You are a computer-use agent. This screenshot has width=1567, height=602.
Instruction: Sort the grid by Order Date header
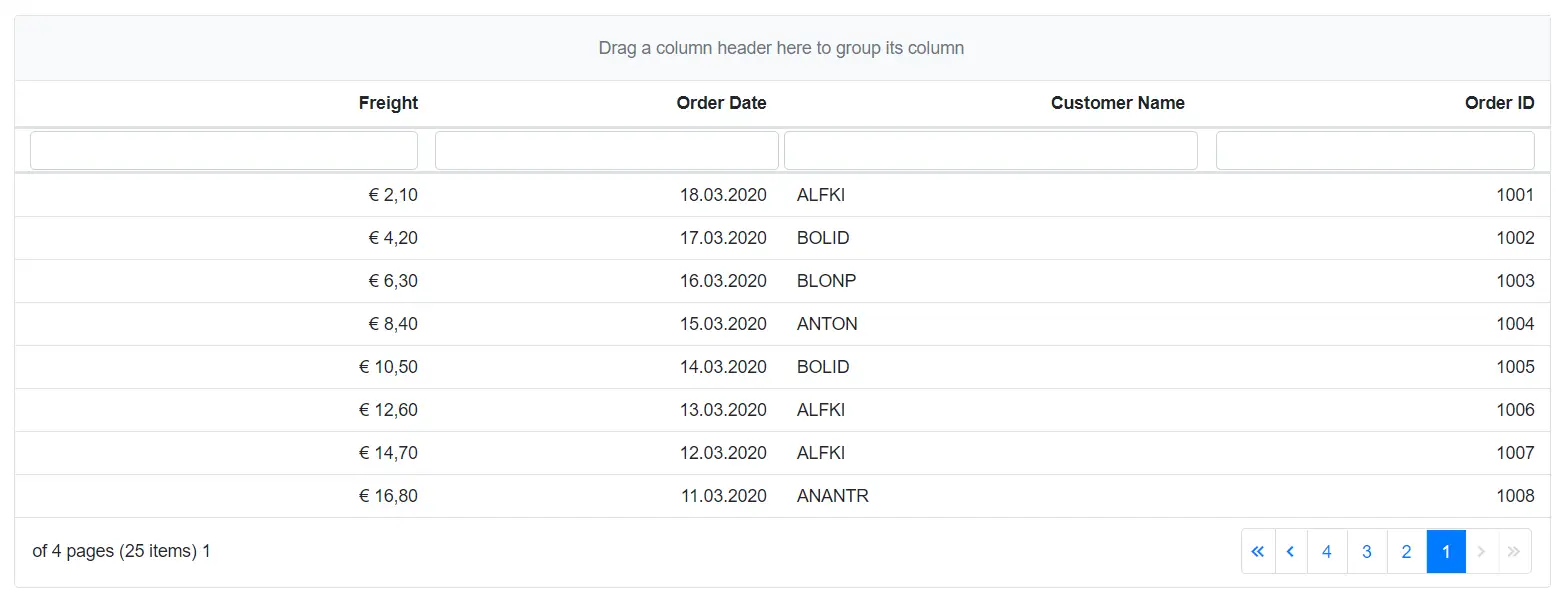(721, 103)
